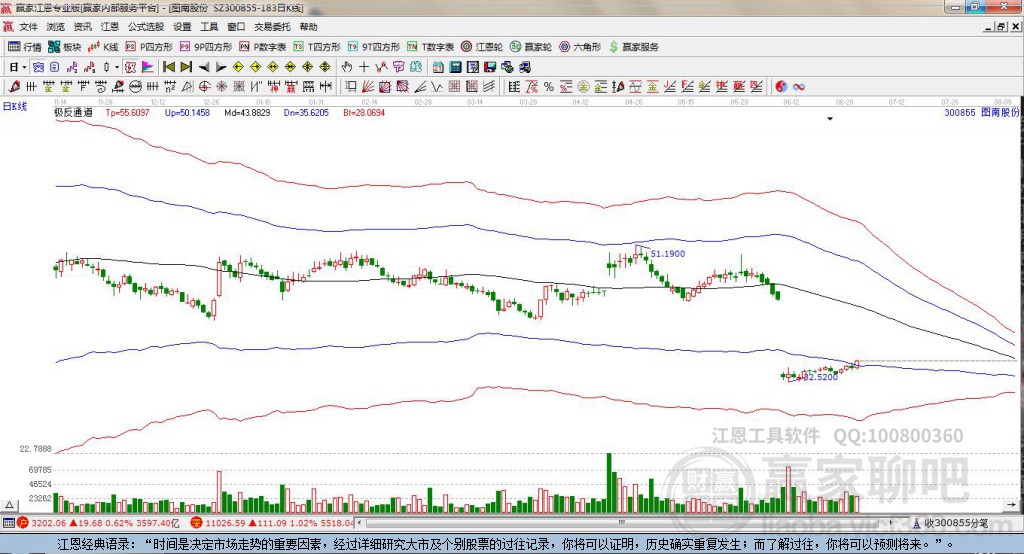Open the T四方形 tool
The height and width of the screenshot is (554, 1024).
[317, 47]
